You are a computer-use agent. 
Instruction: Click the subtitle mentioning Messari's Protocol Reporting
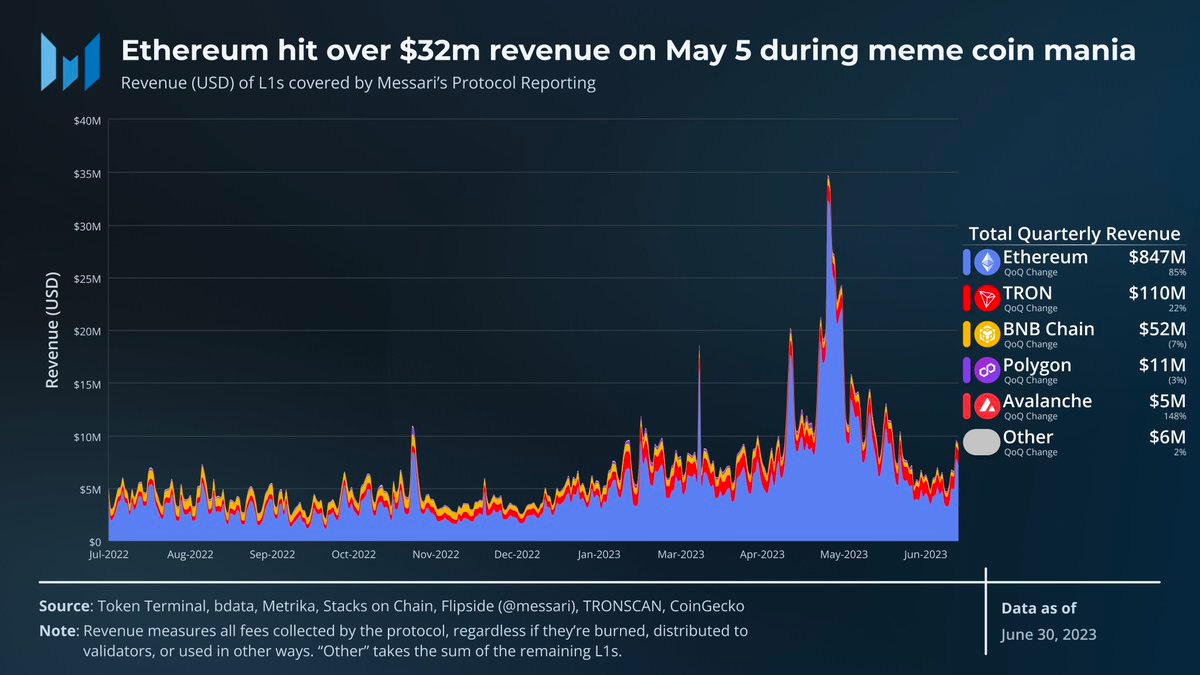pyautogui.click(x=358, y=83)
